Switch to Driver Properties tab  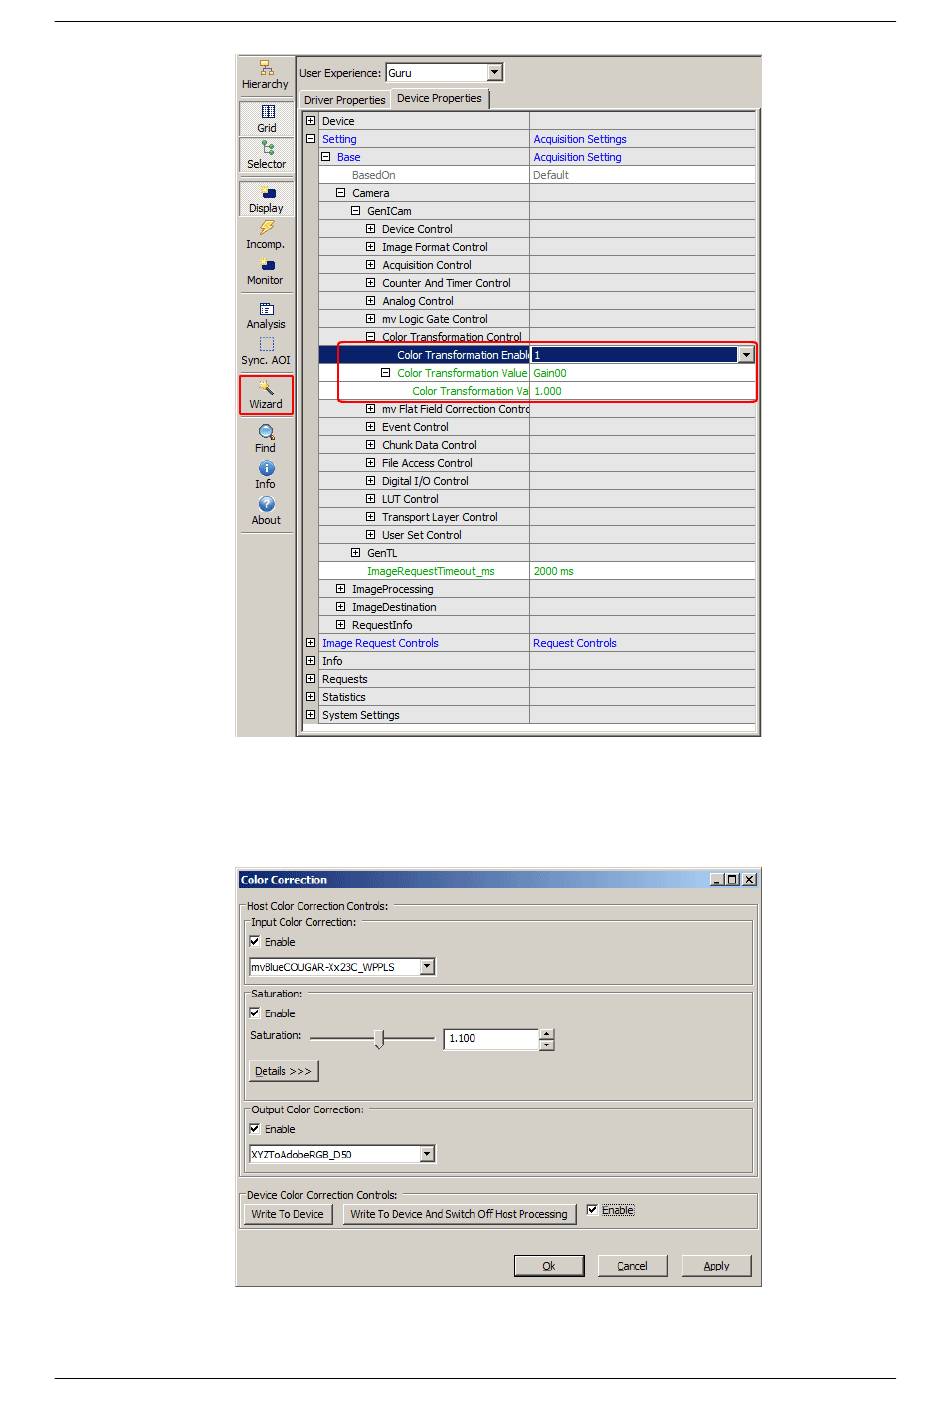pyautogui.click(x=345, y=100)
